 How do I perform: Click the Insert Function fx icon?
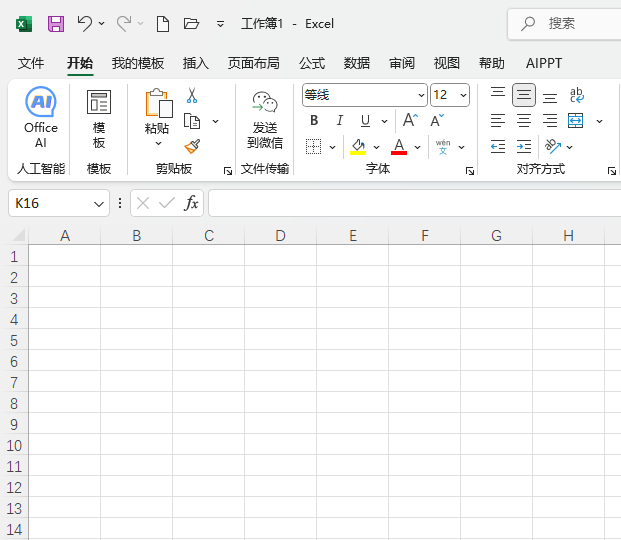[x=191, y=203]
